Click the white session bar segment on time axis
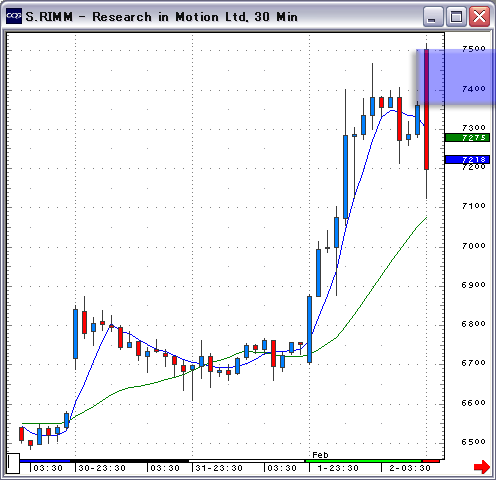 [x=247, y=461]
